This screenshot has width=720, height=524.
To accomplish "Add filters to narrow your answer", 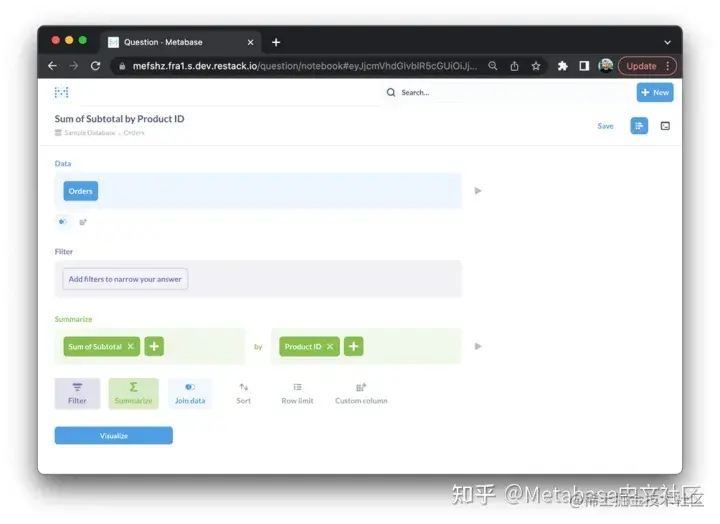I will pyautogui.click(x=125, y=279).
